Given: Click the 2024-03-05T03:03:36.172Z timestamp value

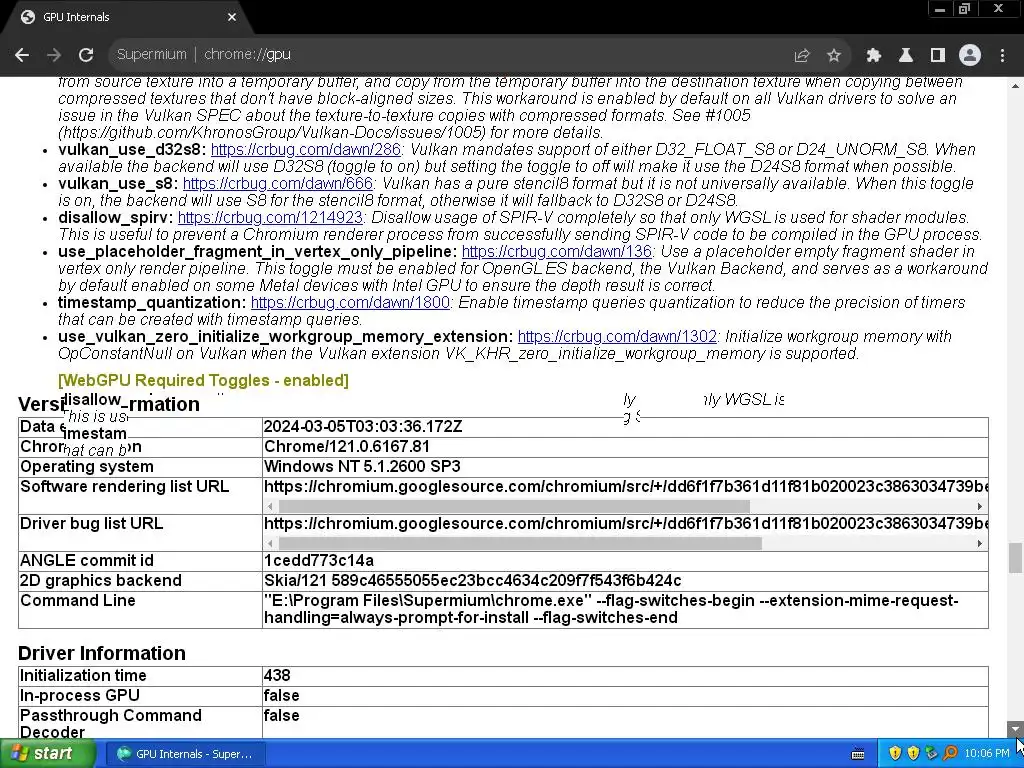Looking at the screenshot, I should pyautogui.click(x=363, y=426).
